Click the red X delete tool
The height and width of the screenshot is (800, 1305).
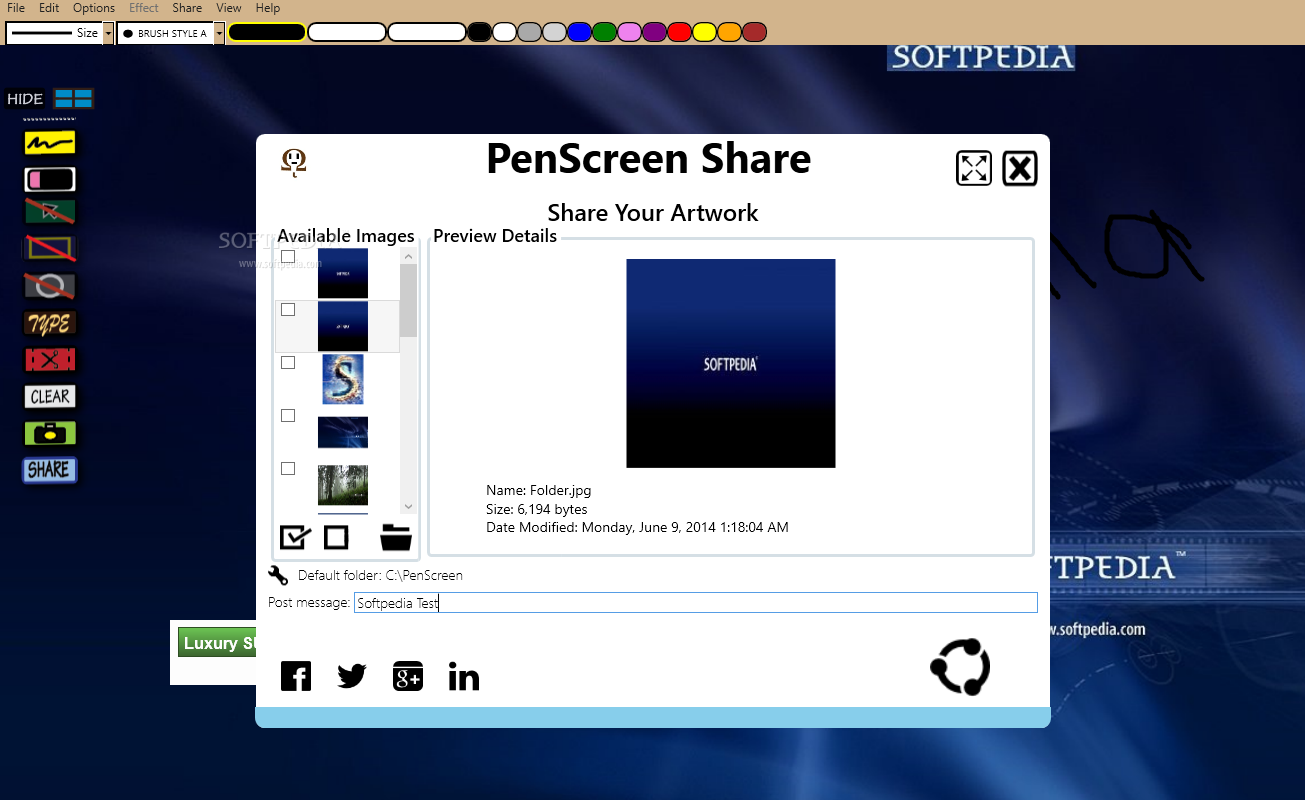pos(50,360)
